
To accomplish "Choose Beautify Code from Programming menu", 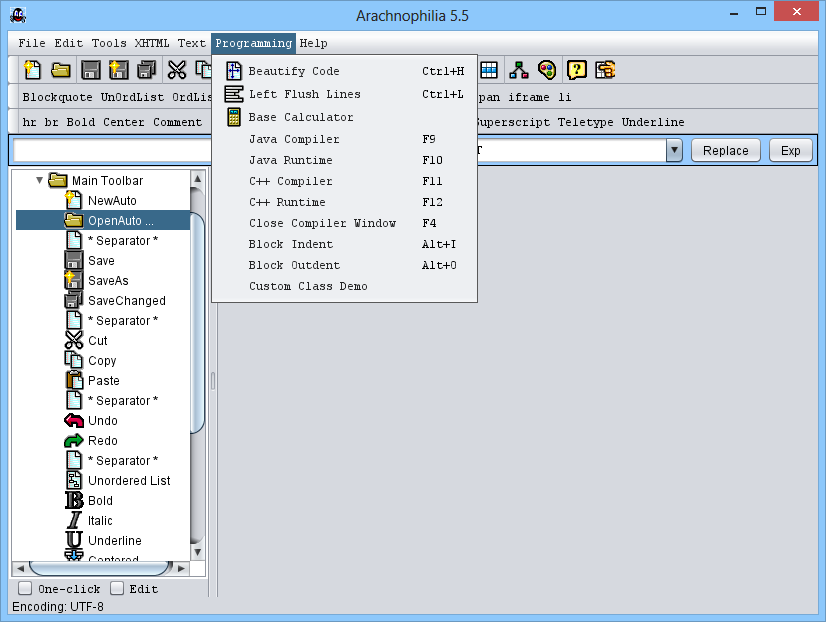I will click(345, 71).
